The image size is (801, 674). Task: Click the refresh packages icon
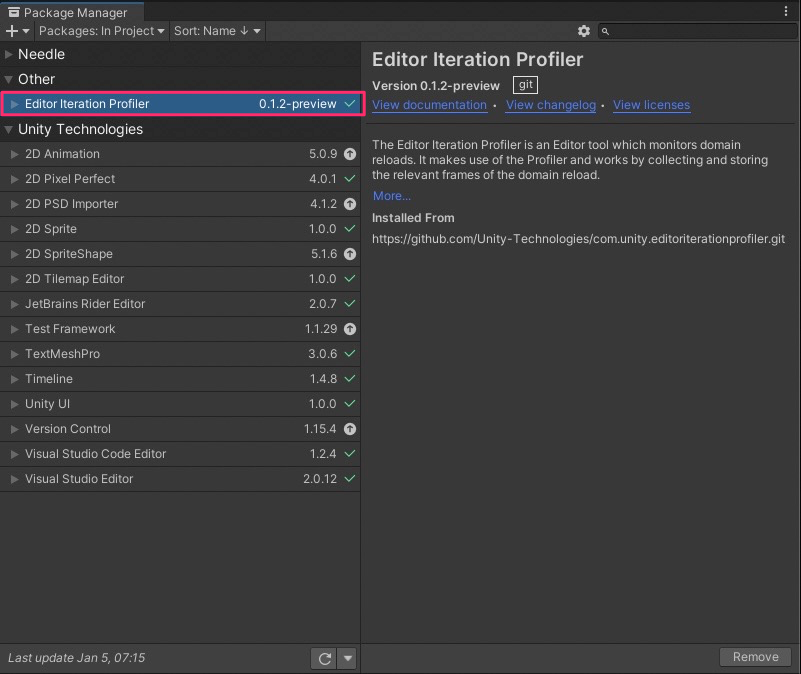click(324, 658)
